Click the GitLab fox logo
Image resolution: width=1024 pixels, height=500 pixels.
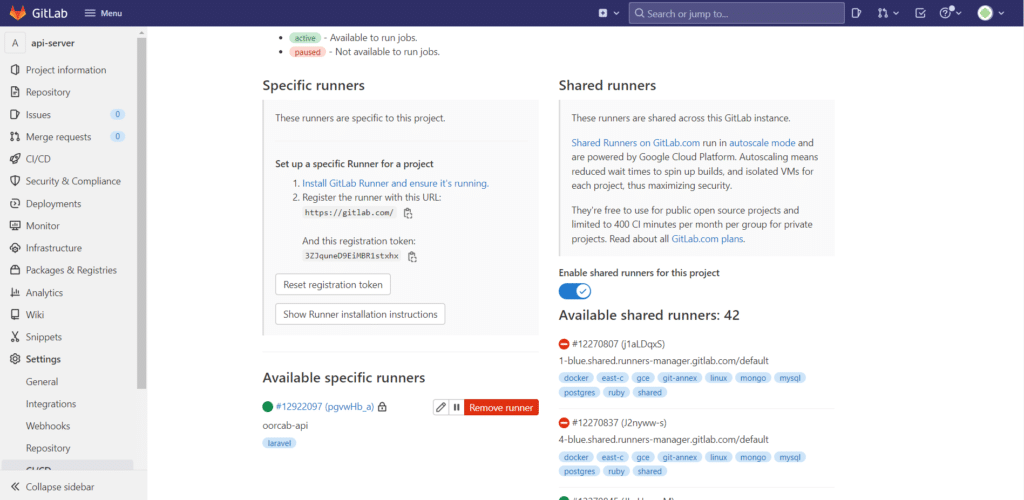[18, 13]
